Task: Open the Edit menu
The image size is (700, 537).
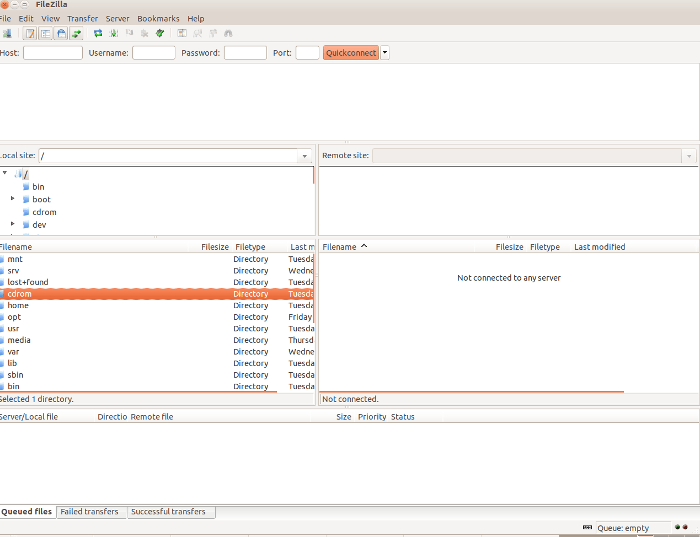Action: pyautogui.click(x=26, y=18)
